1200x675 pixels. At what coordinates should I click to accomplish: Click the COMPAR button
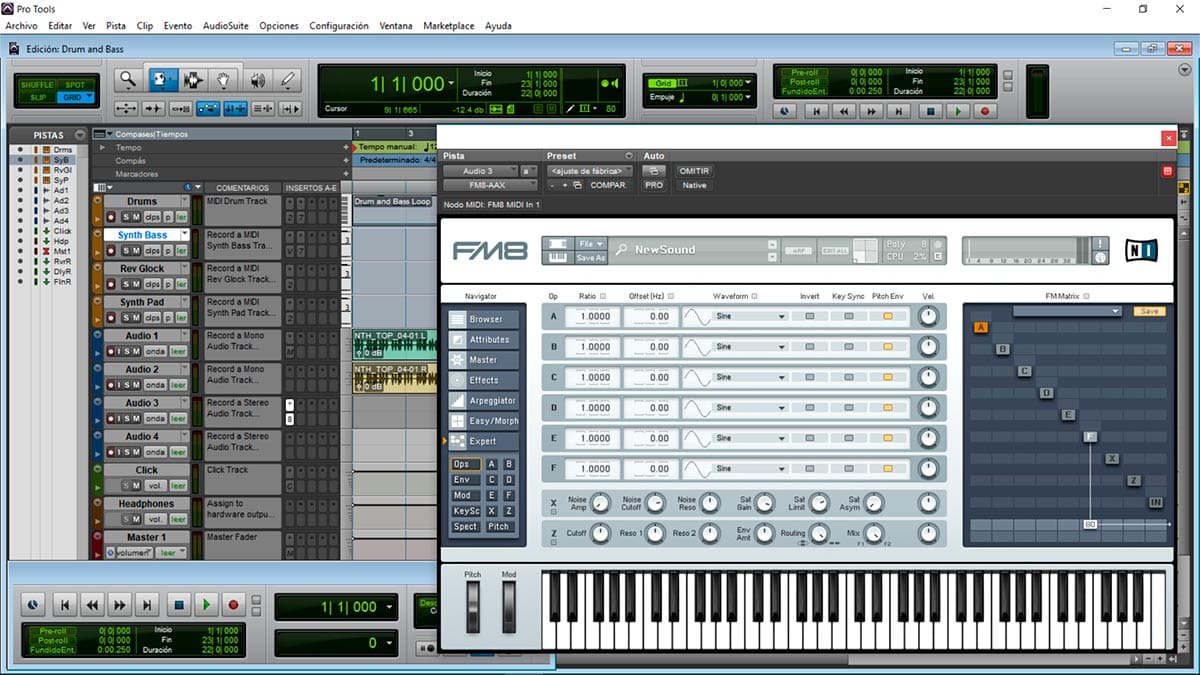609,185
